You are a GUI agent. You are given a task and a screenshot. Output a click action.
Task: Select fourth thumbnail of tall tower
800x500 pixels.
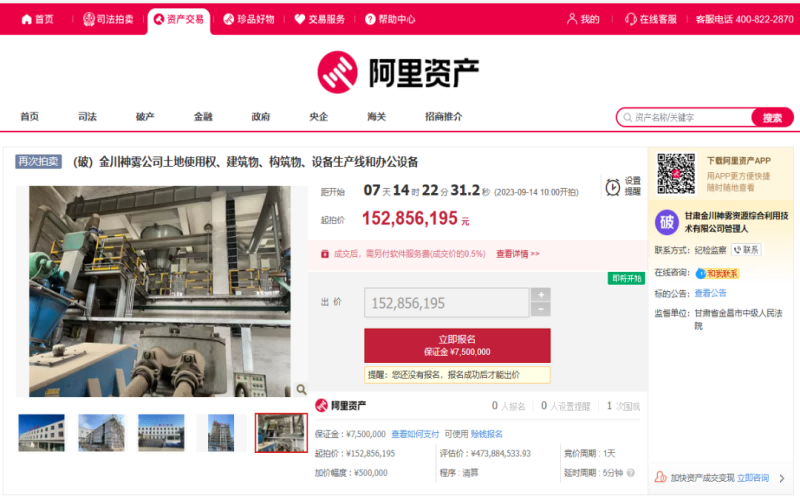click(x=221, y=433)
